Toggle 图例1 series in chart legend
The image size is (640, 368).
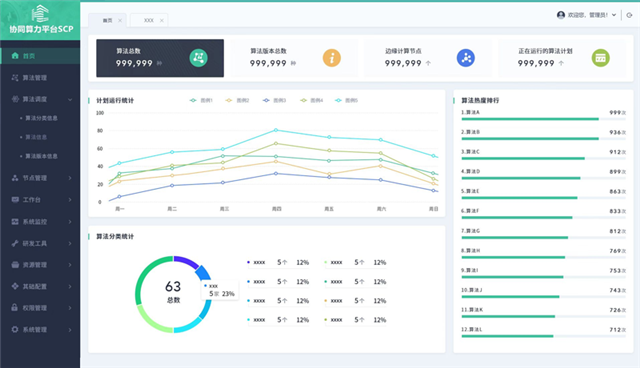tap(201, 100)
